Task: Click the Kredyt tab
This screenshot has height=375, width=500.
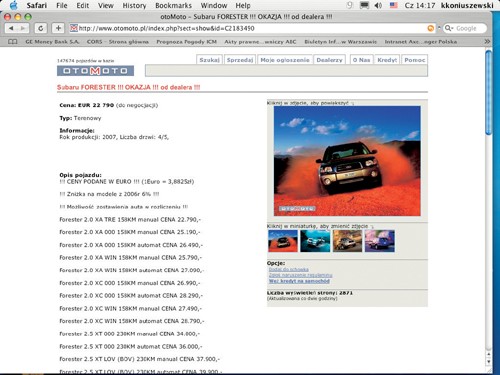Action: point(387,60)
